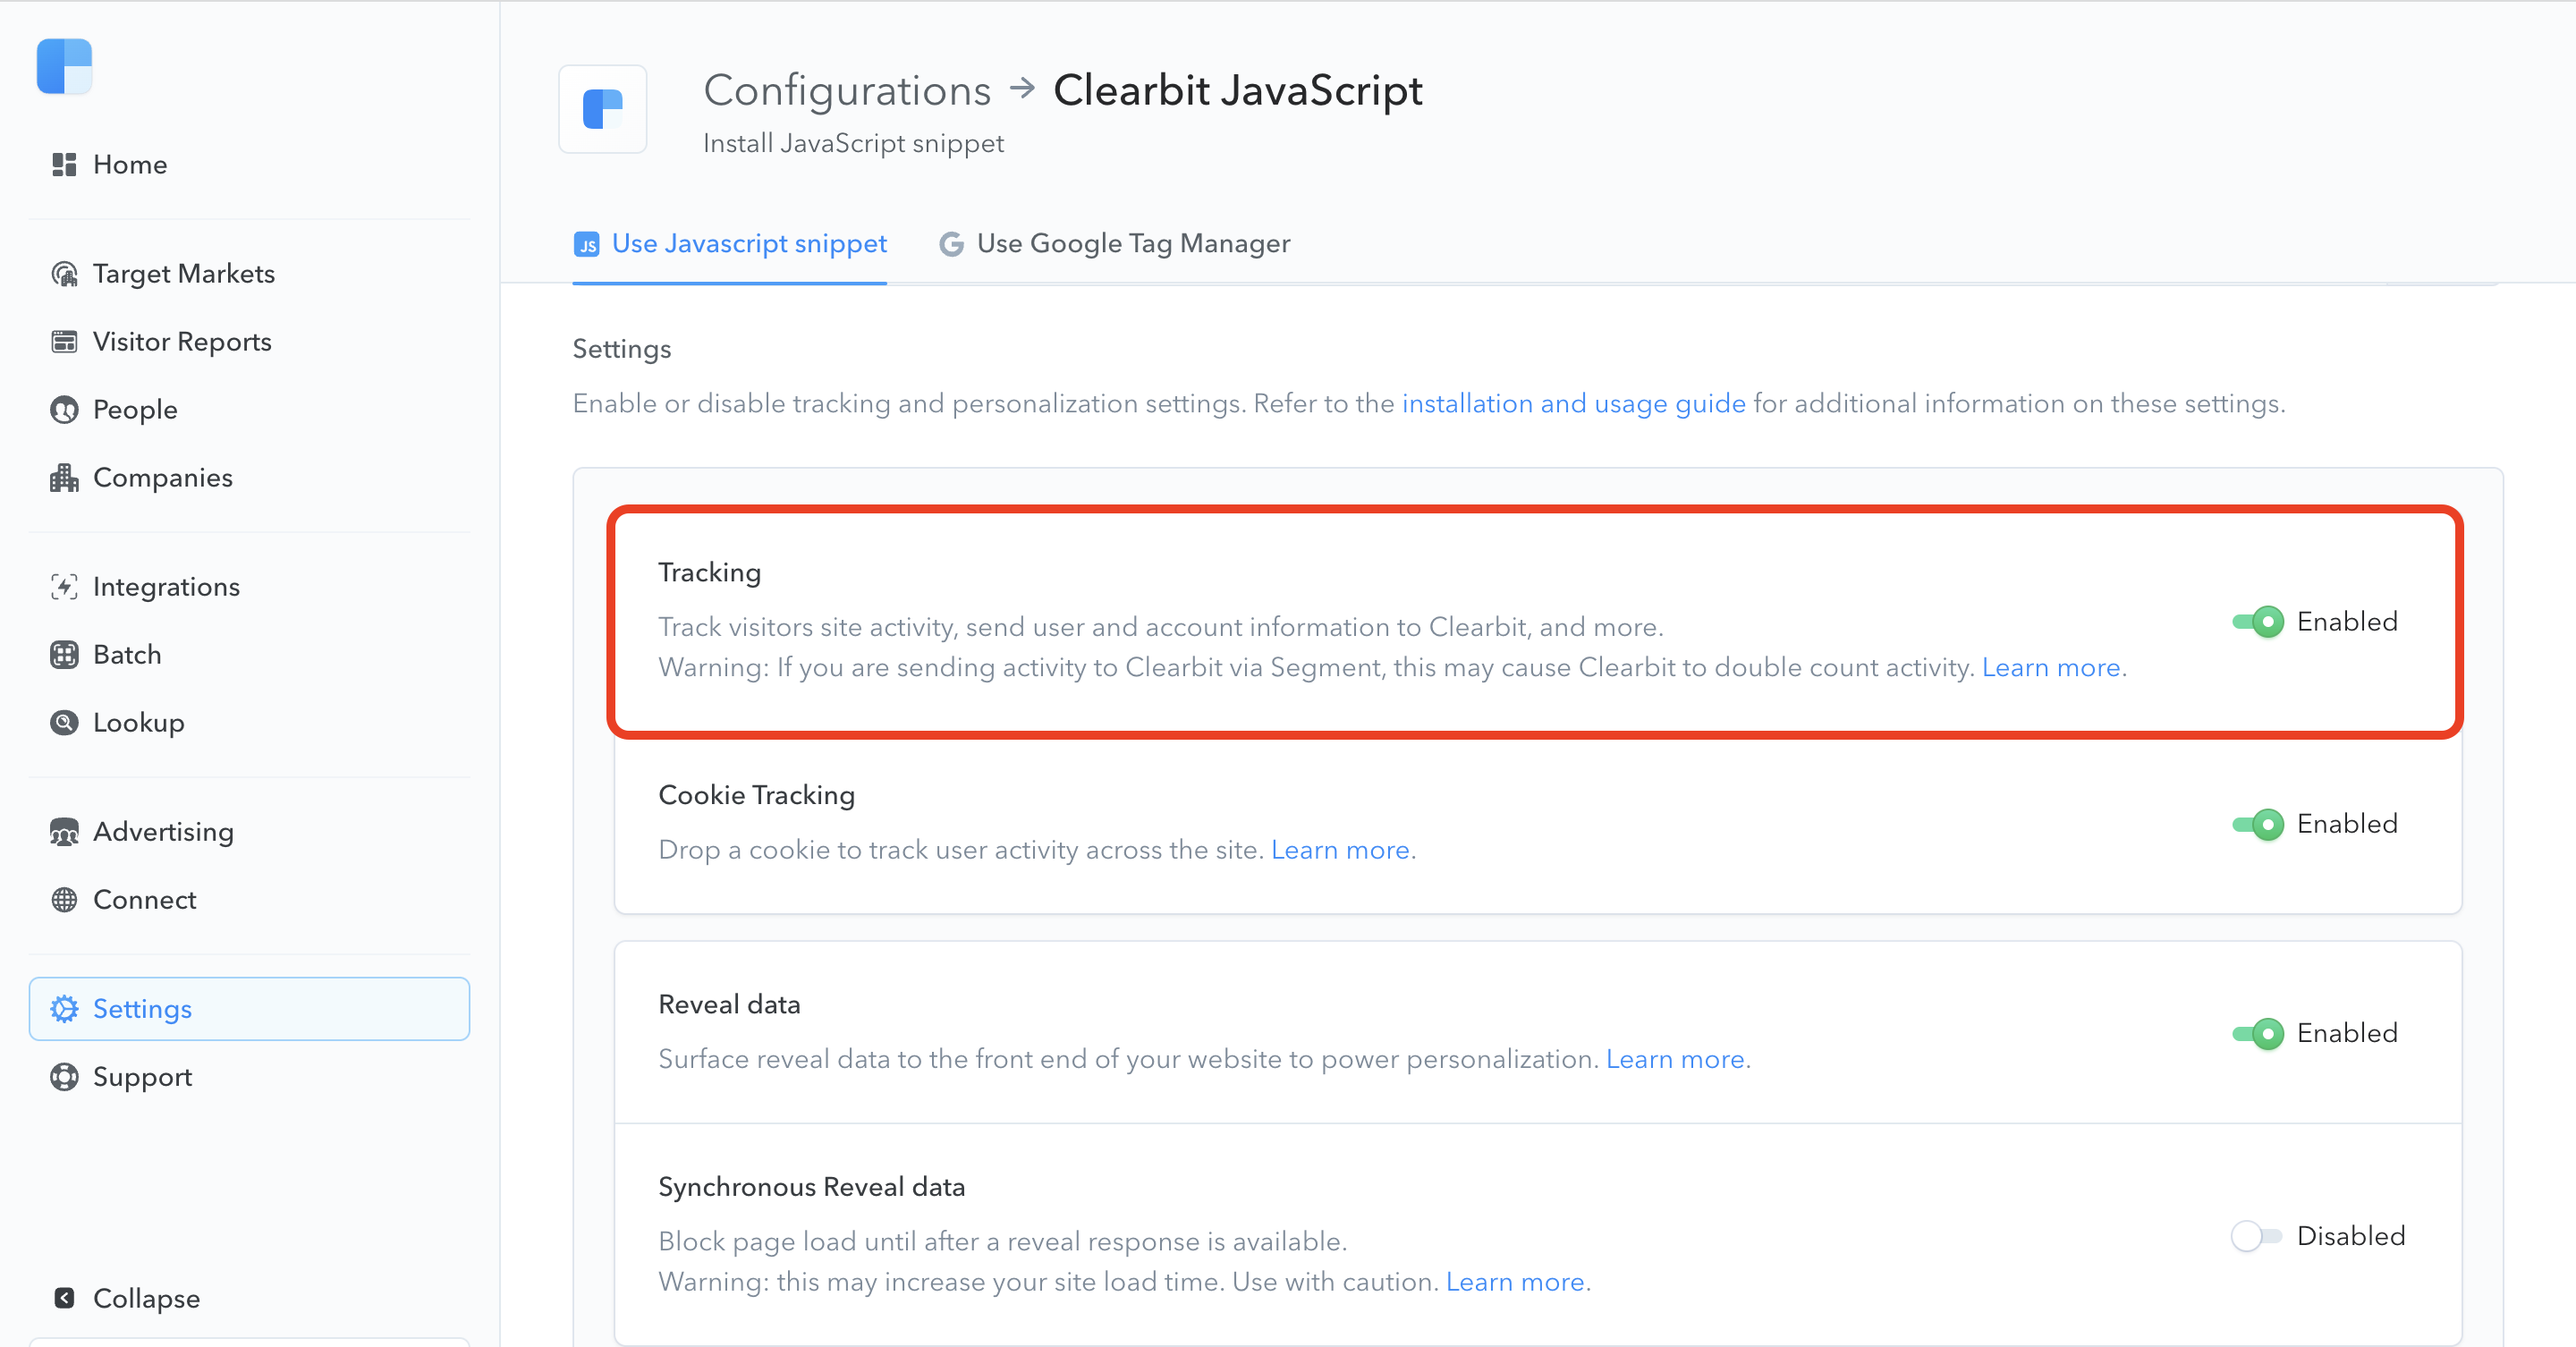Click the People globe icon

pos(64,409)
